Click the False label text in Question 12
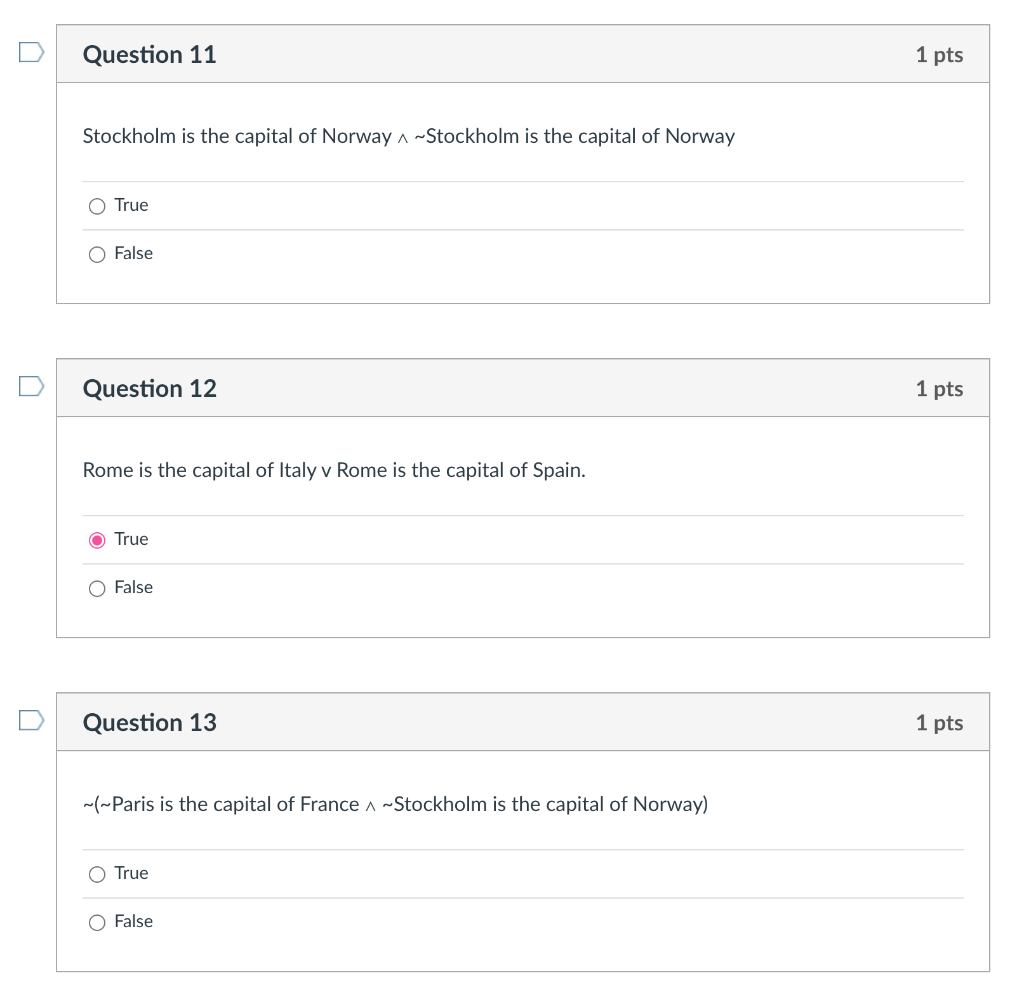Screen dimensions: 1024x985 tap(135, 587)
